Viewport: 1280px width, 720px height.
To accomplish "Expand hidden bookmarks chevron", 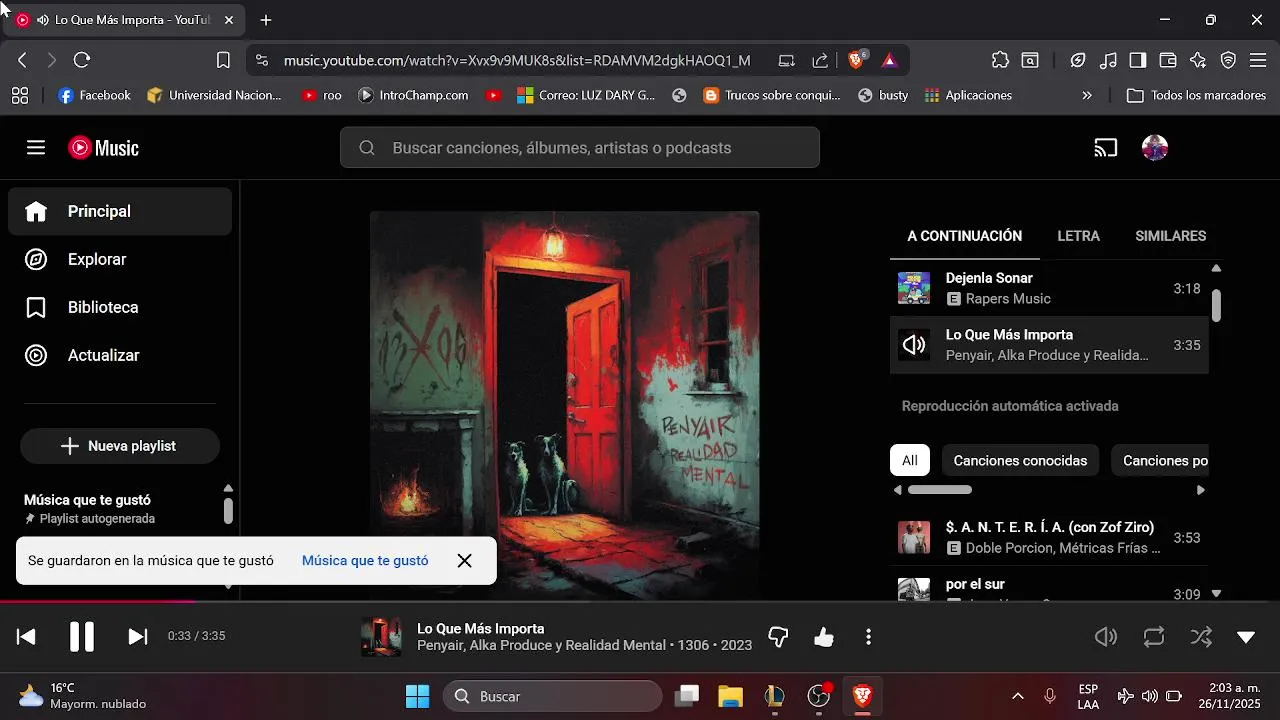I will coord(1087,96).
